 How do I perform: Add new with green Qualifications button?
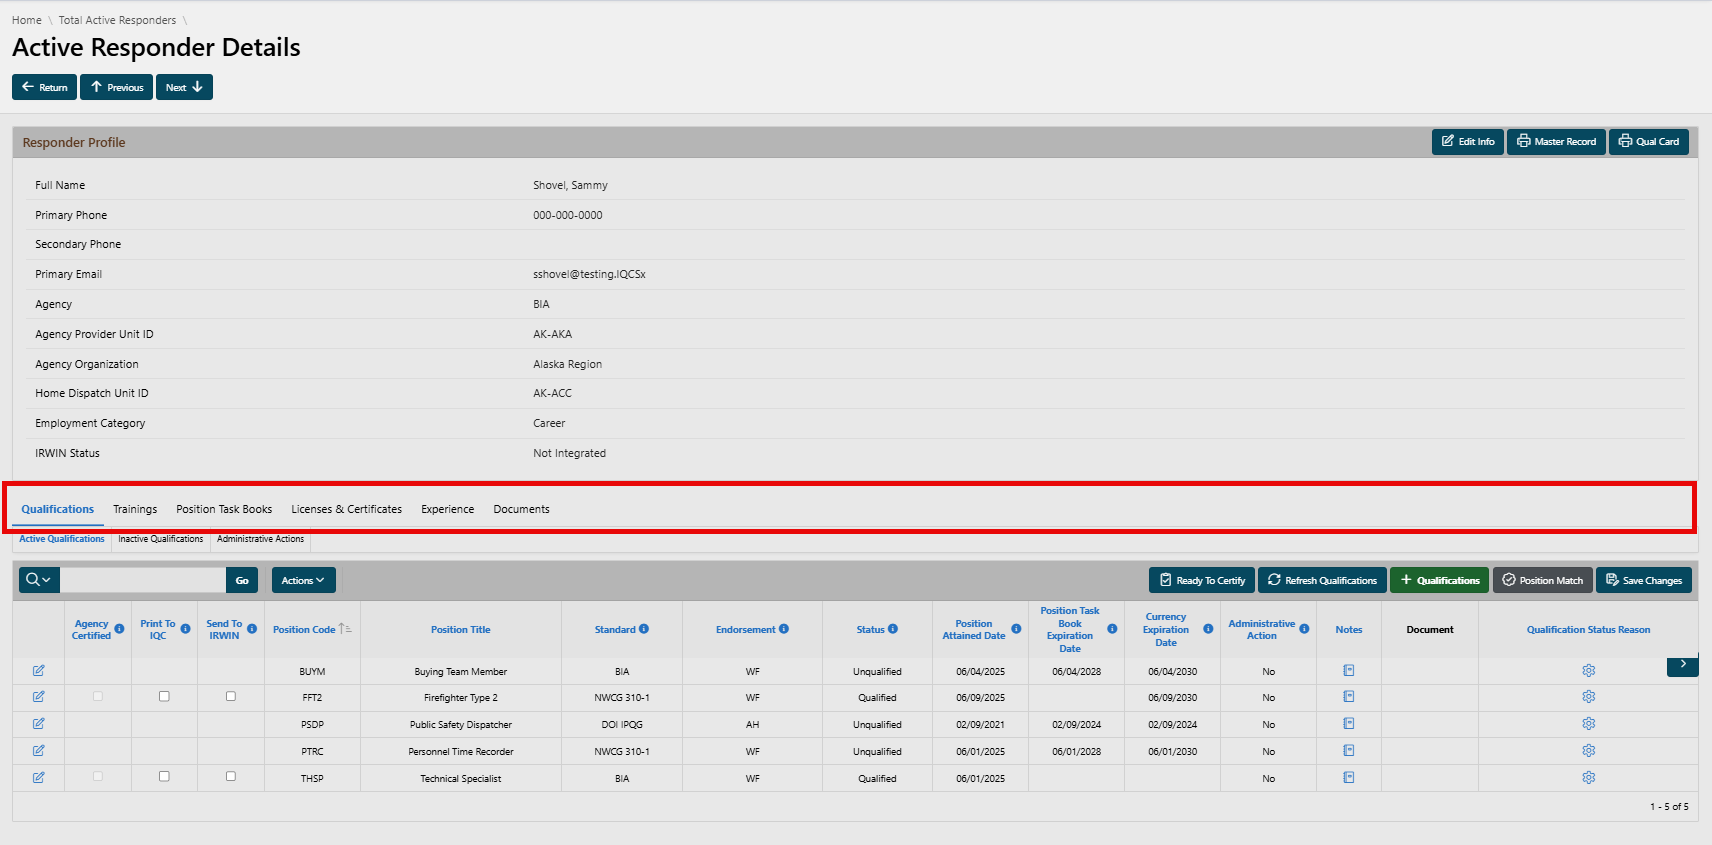(x=1439, y=580)
